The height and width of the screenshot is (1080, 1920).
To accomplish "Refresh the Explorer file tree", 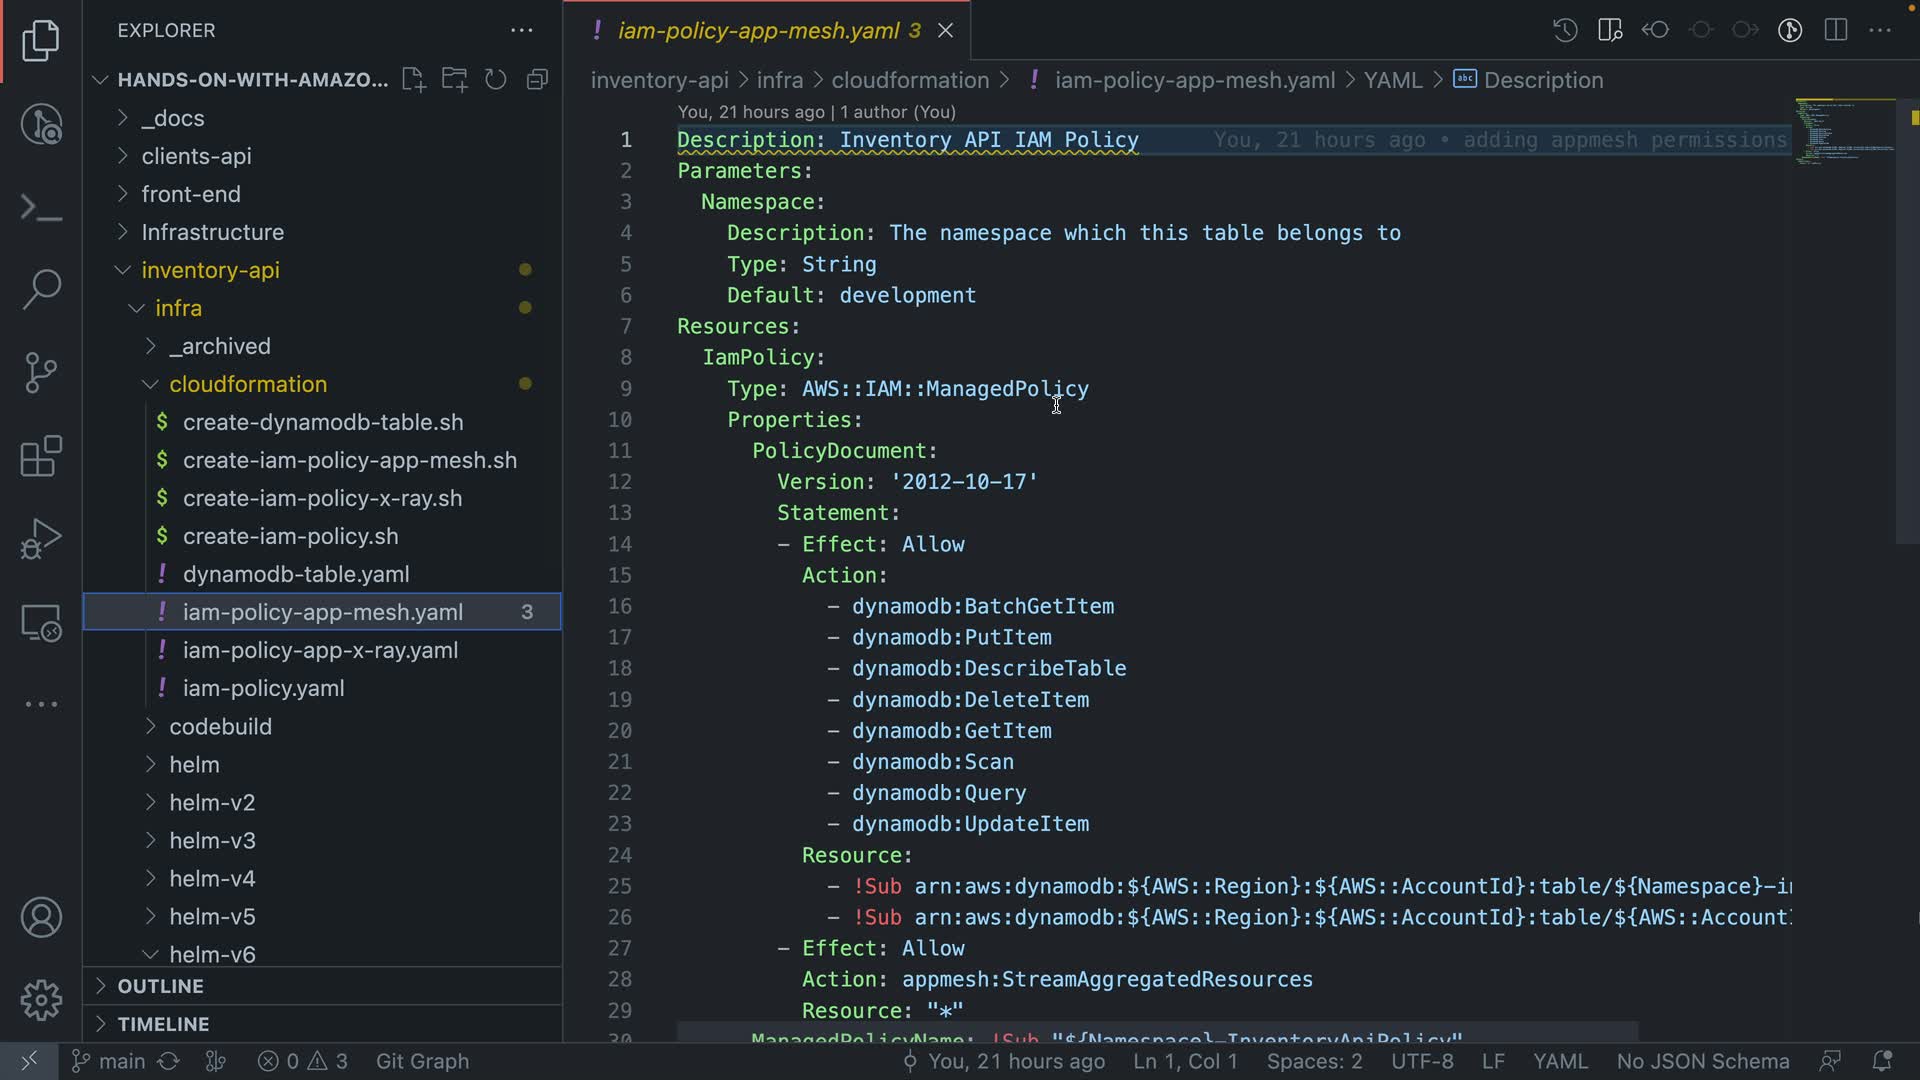I will [x=496, y=80].
